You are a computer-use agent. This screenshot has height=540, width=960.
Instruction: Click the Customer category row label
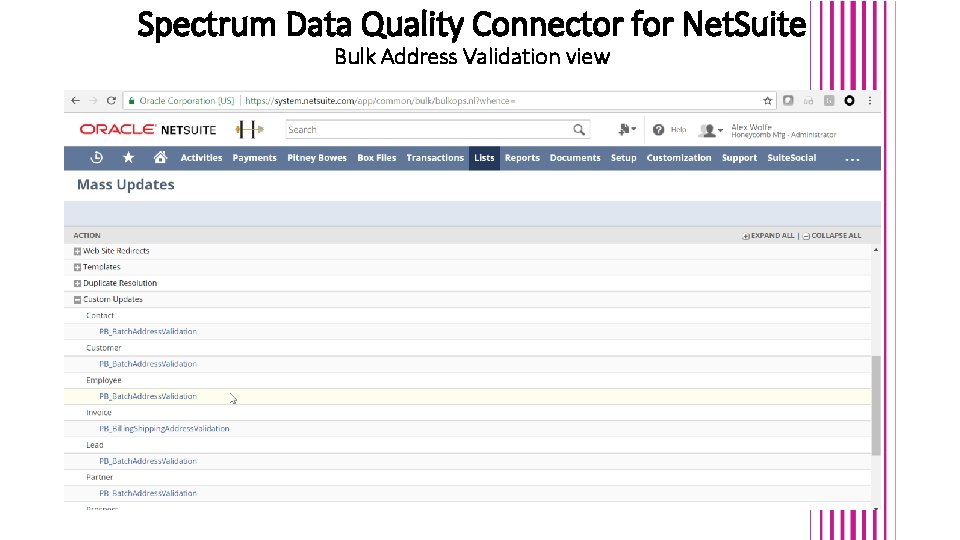[103, 348]
